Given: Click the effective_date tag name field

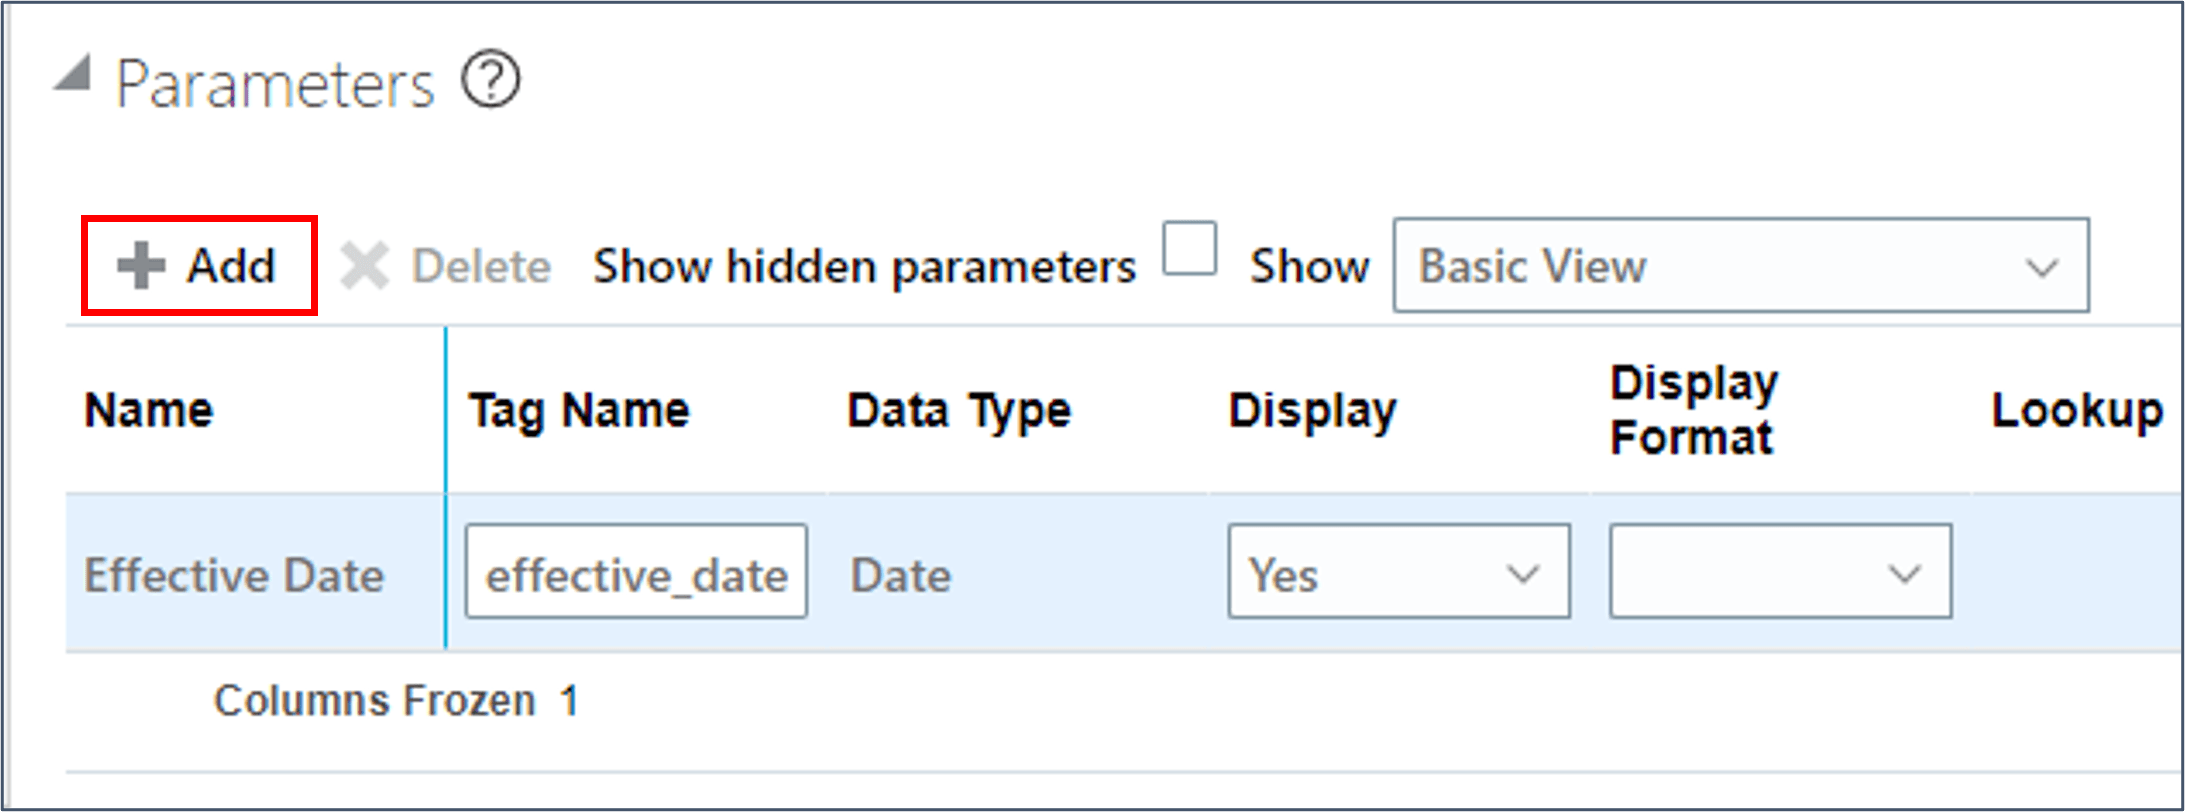Looking at the screenshot, I should (636, 573).
